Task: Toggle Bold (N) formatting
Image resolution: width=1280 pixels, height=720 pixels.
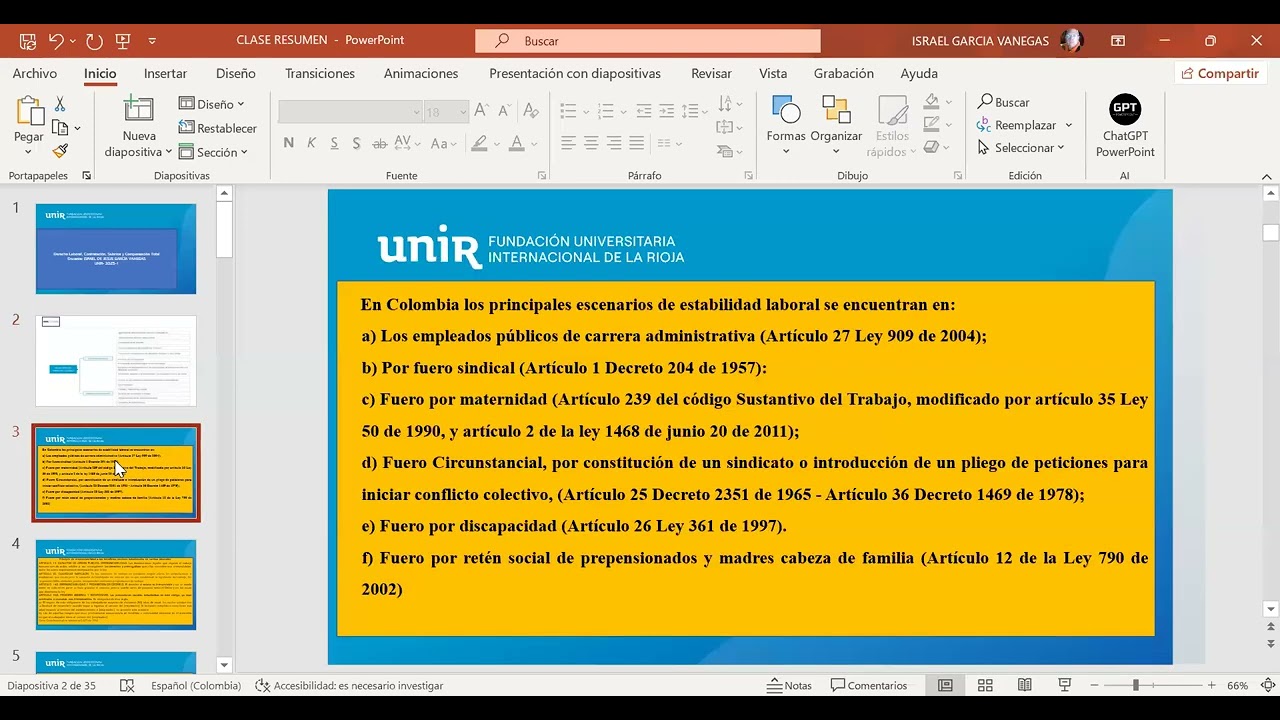Action: [289, 143]
